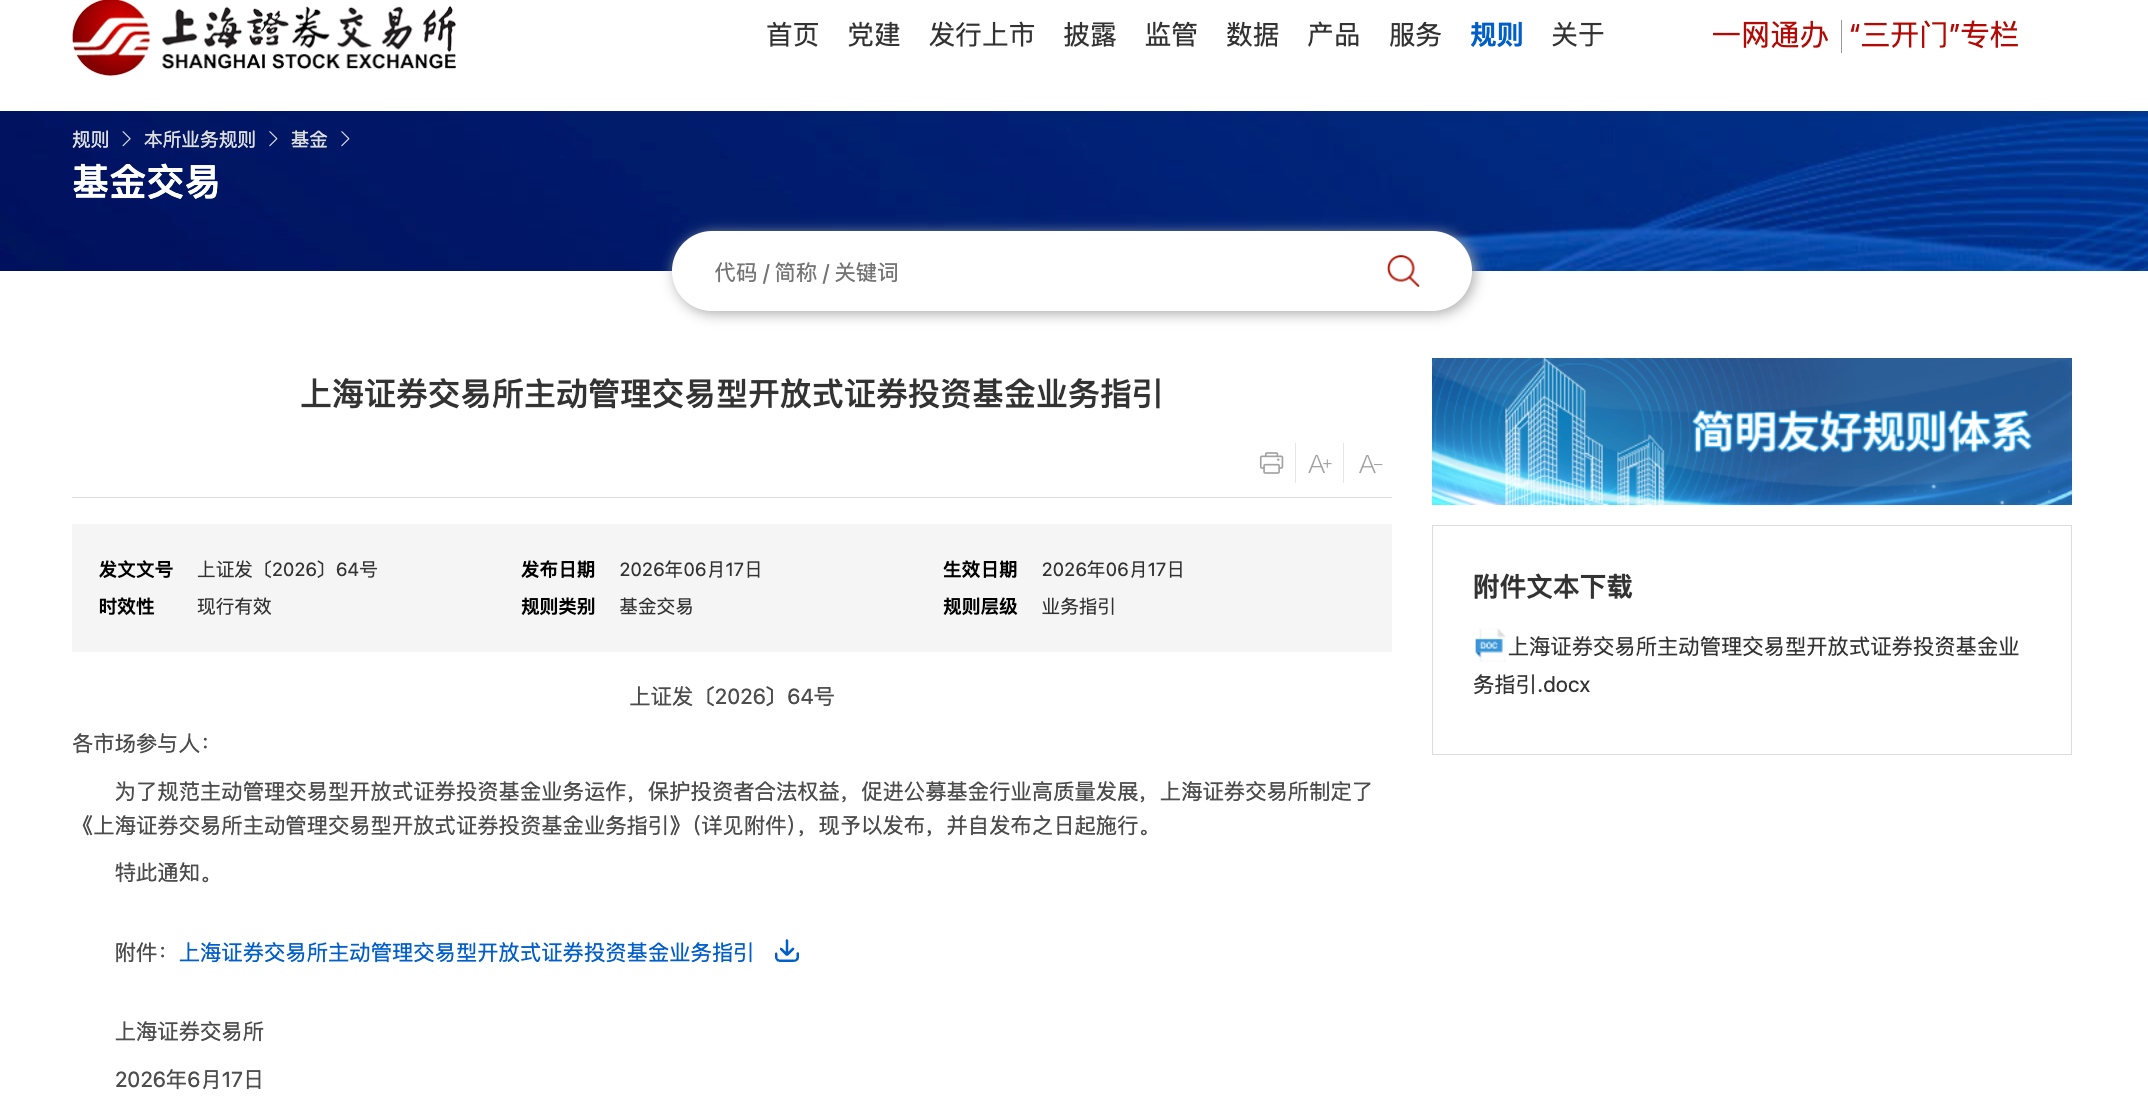Open the 数据 menu
Viewport: 2148px width, 1102px height.
coord(1252,35)
